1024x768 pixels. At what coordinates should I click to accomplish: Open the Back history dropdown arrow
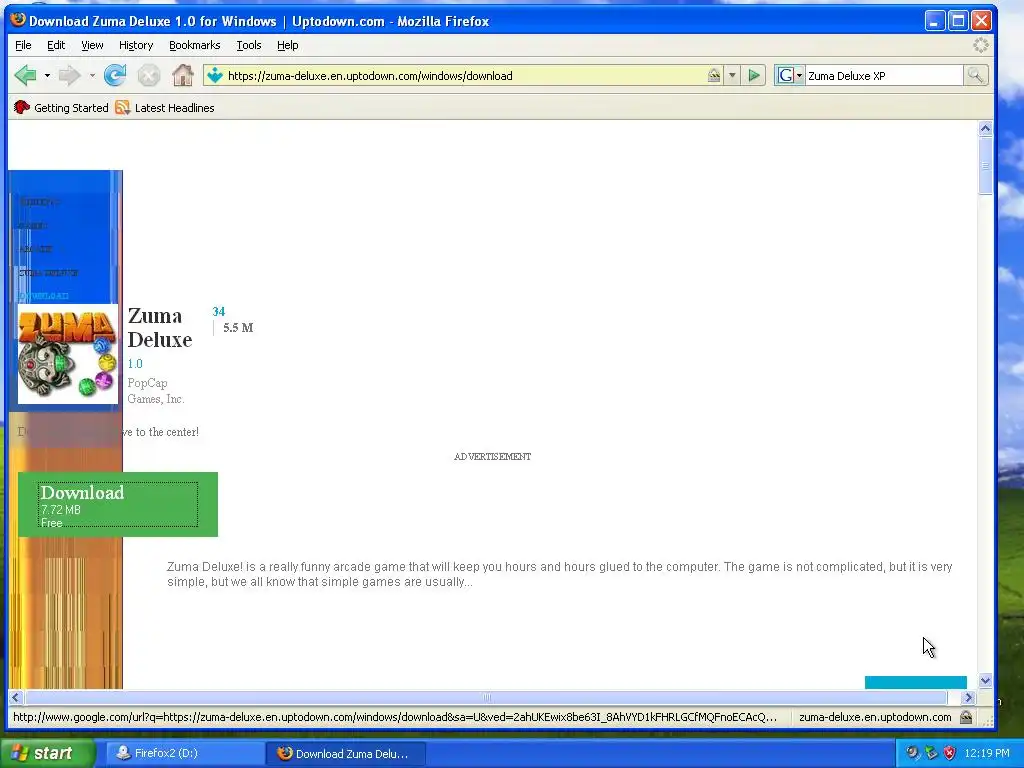[47, 76]
